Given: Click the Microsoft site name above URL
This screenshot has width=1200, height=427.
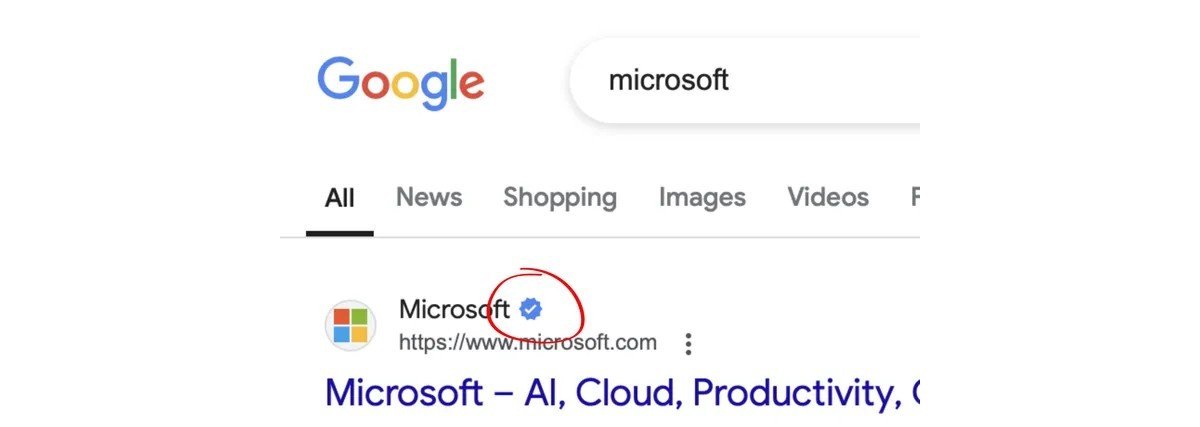Looking at the screenshot, I should point(454,309).
